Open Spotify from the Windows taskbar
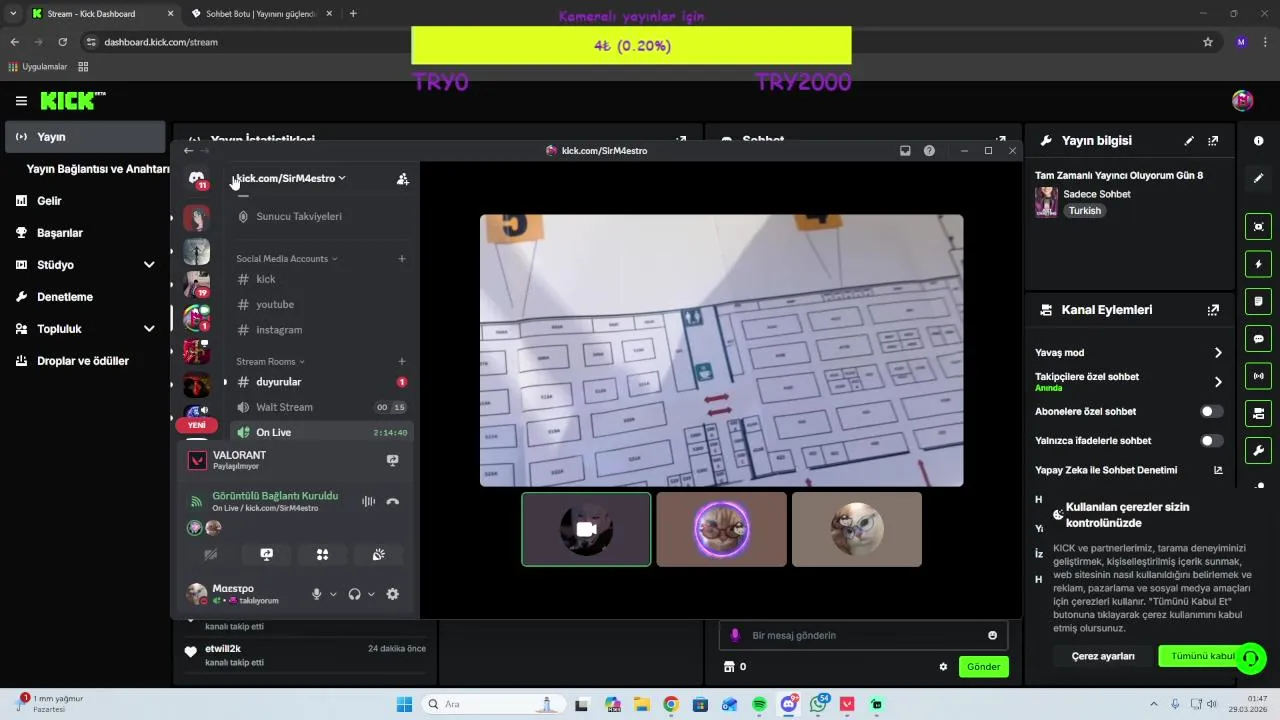This screenshot has height=720, width=1280. [759, 705]
